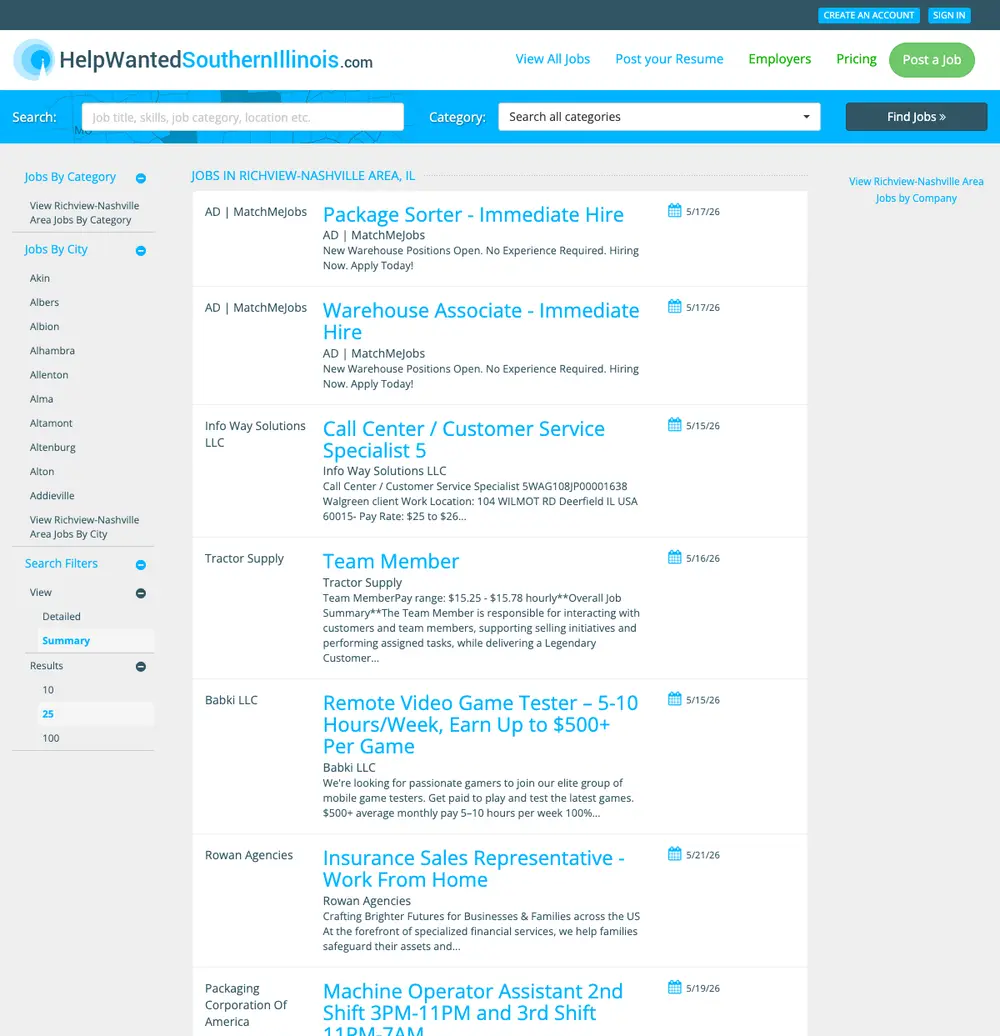
Task: Select the Altenburg city link
Action: 53,448
